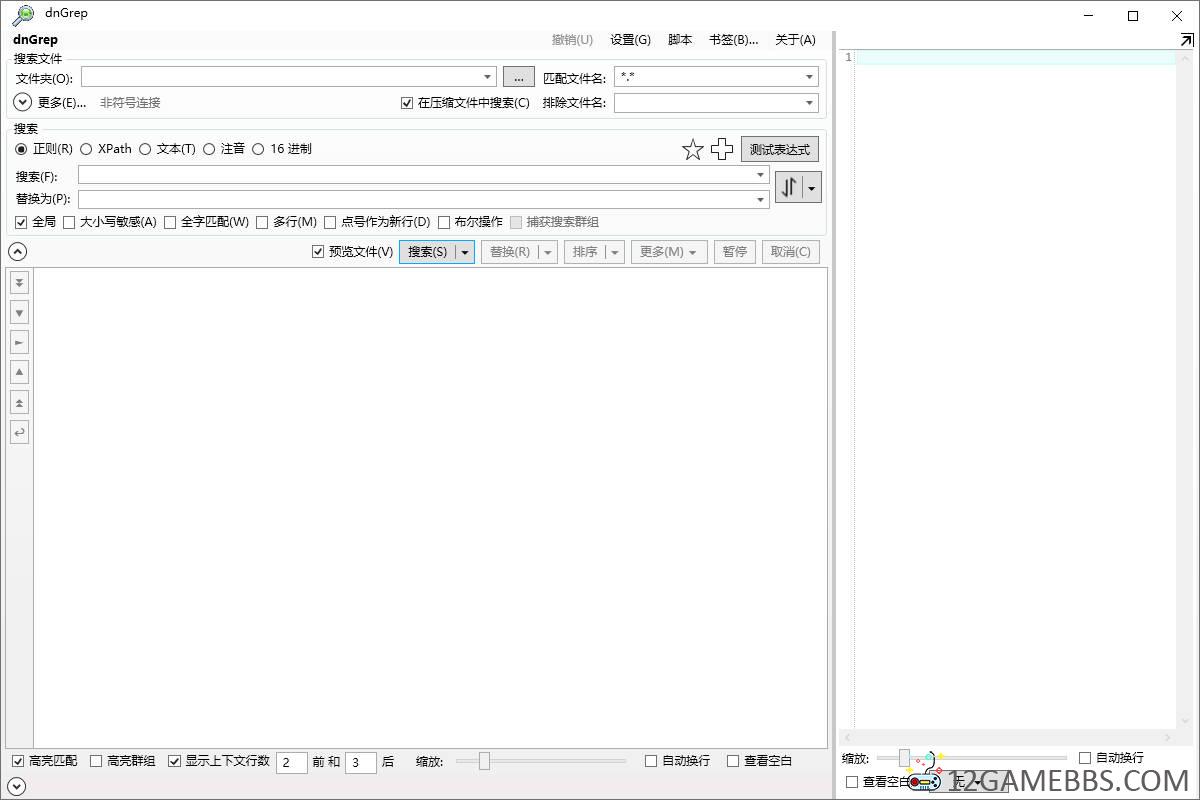The image size is (1200, 800).
Task: Uncheck the 高亮匹配 option
Action: (x=18, y=761)
